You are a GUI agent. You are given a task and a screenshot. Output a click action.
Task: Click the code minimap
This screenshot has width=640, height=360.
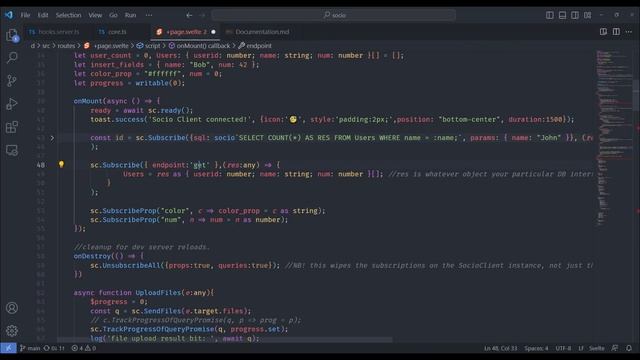pyautogui.click(x=613, y=139)
